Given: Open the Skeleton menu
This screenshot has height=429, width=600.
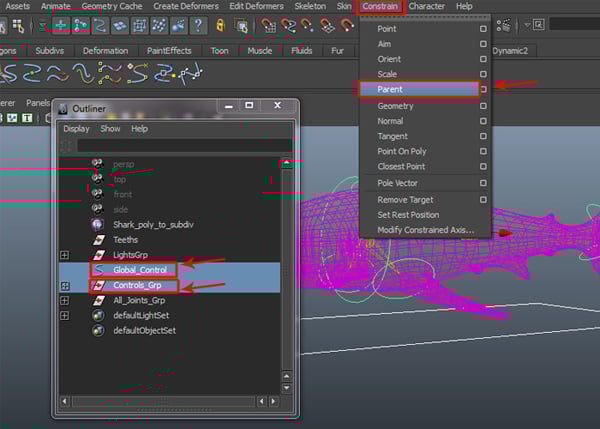Looking at the screenshot, I should point(309,6).
